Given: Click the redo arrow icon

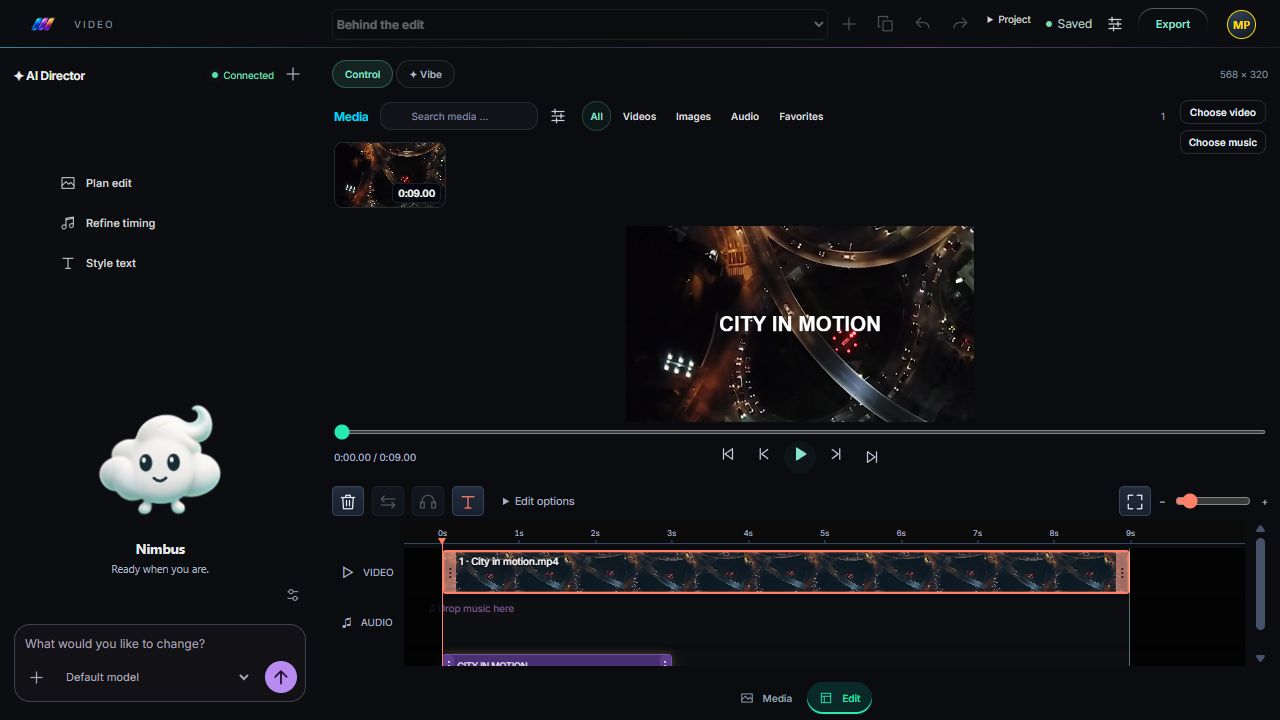Looking at the screenshot, I should 960,24.
